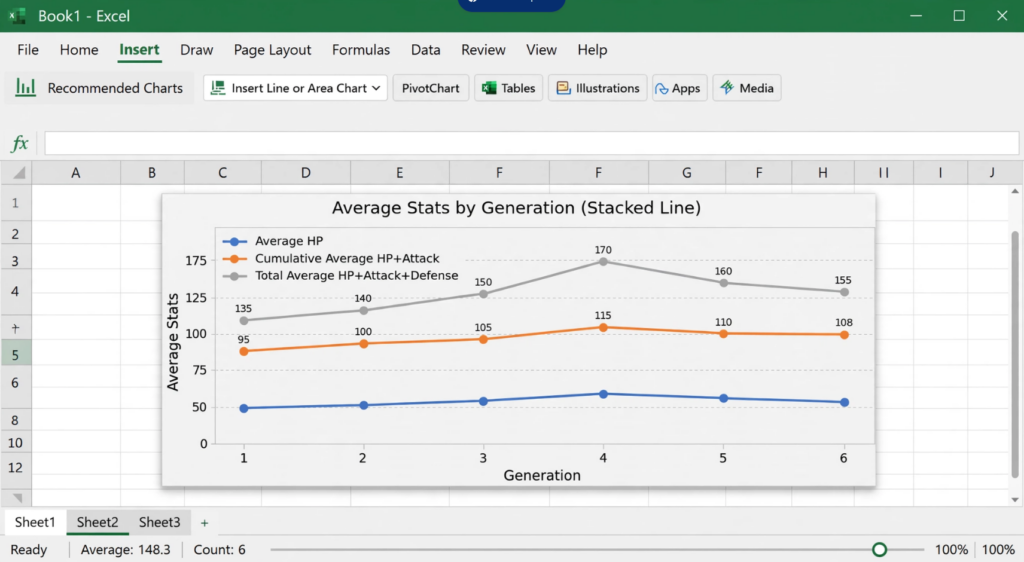The image size is (1024, 562).
Task: Click the PivotChart button
Action: pos(430,88)
